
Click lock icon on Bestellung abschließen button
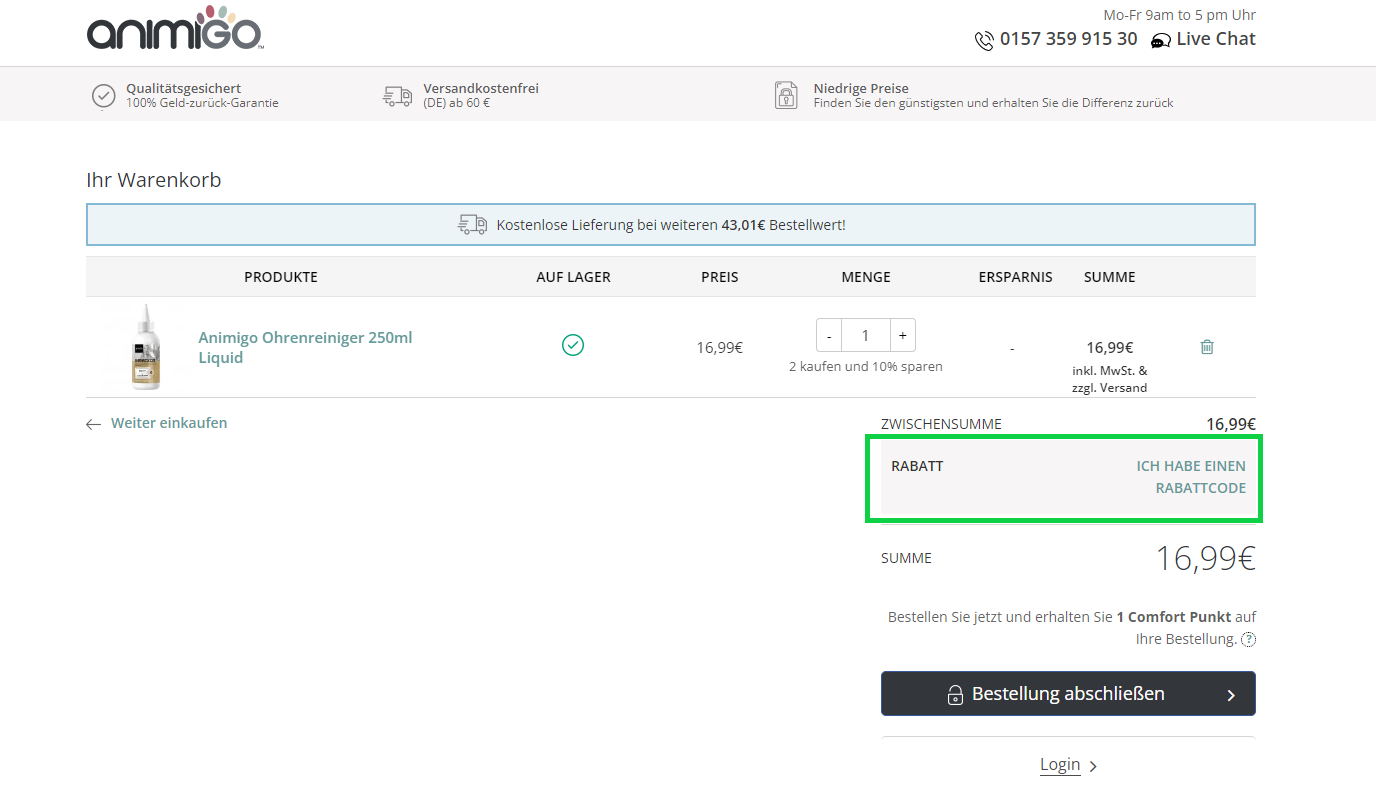[x=955, y=695]
